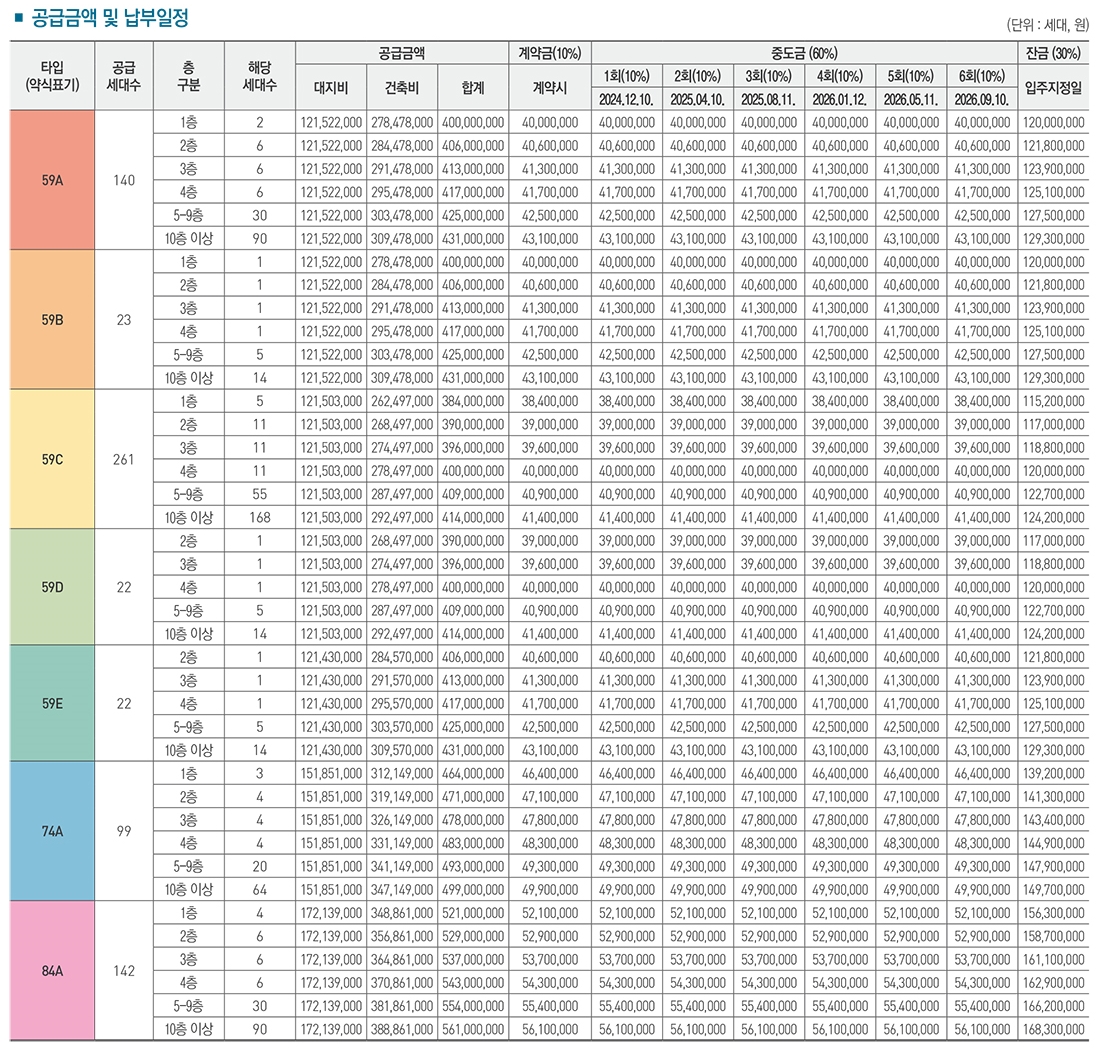Click the title 공급금액 및 납부일정
This screenshot has height=1054, width=1100.
tap(110, 18)
